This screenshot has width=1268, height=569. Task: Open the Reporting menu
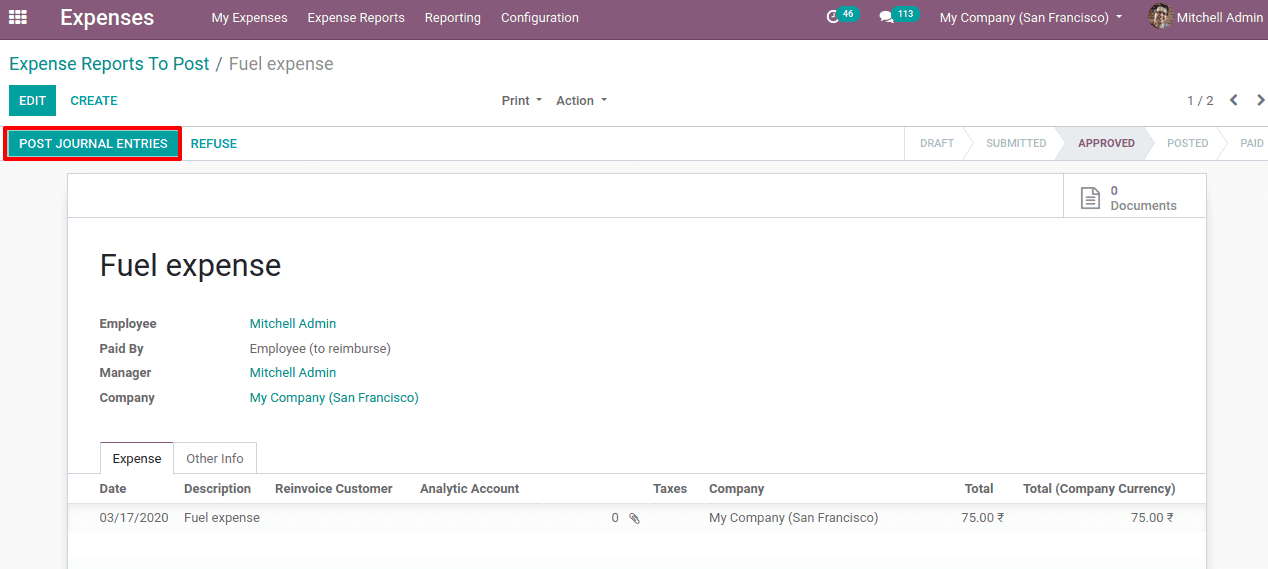click(452, 18)
